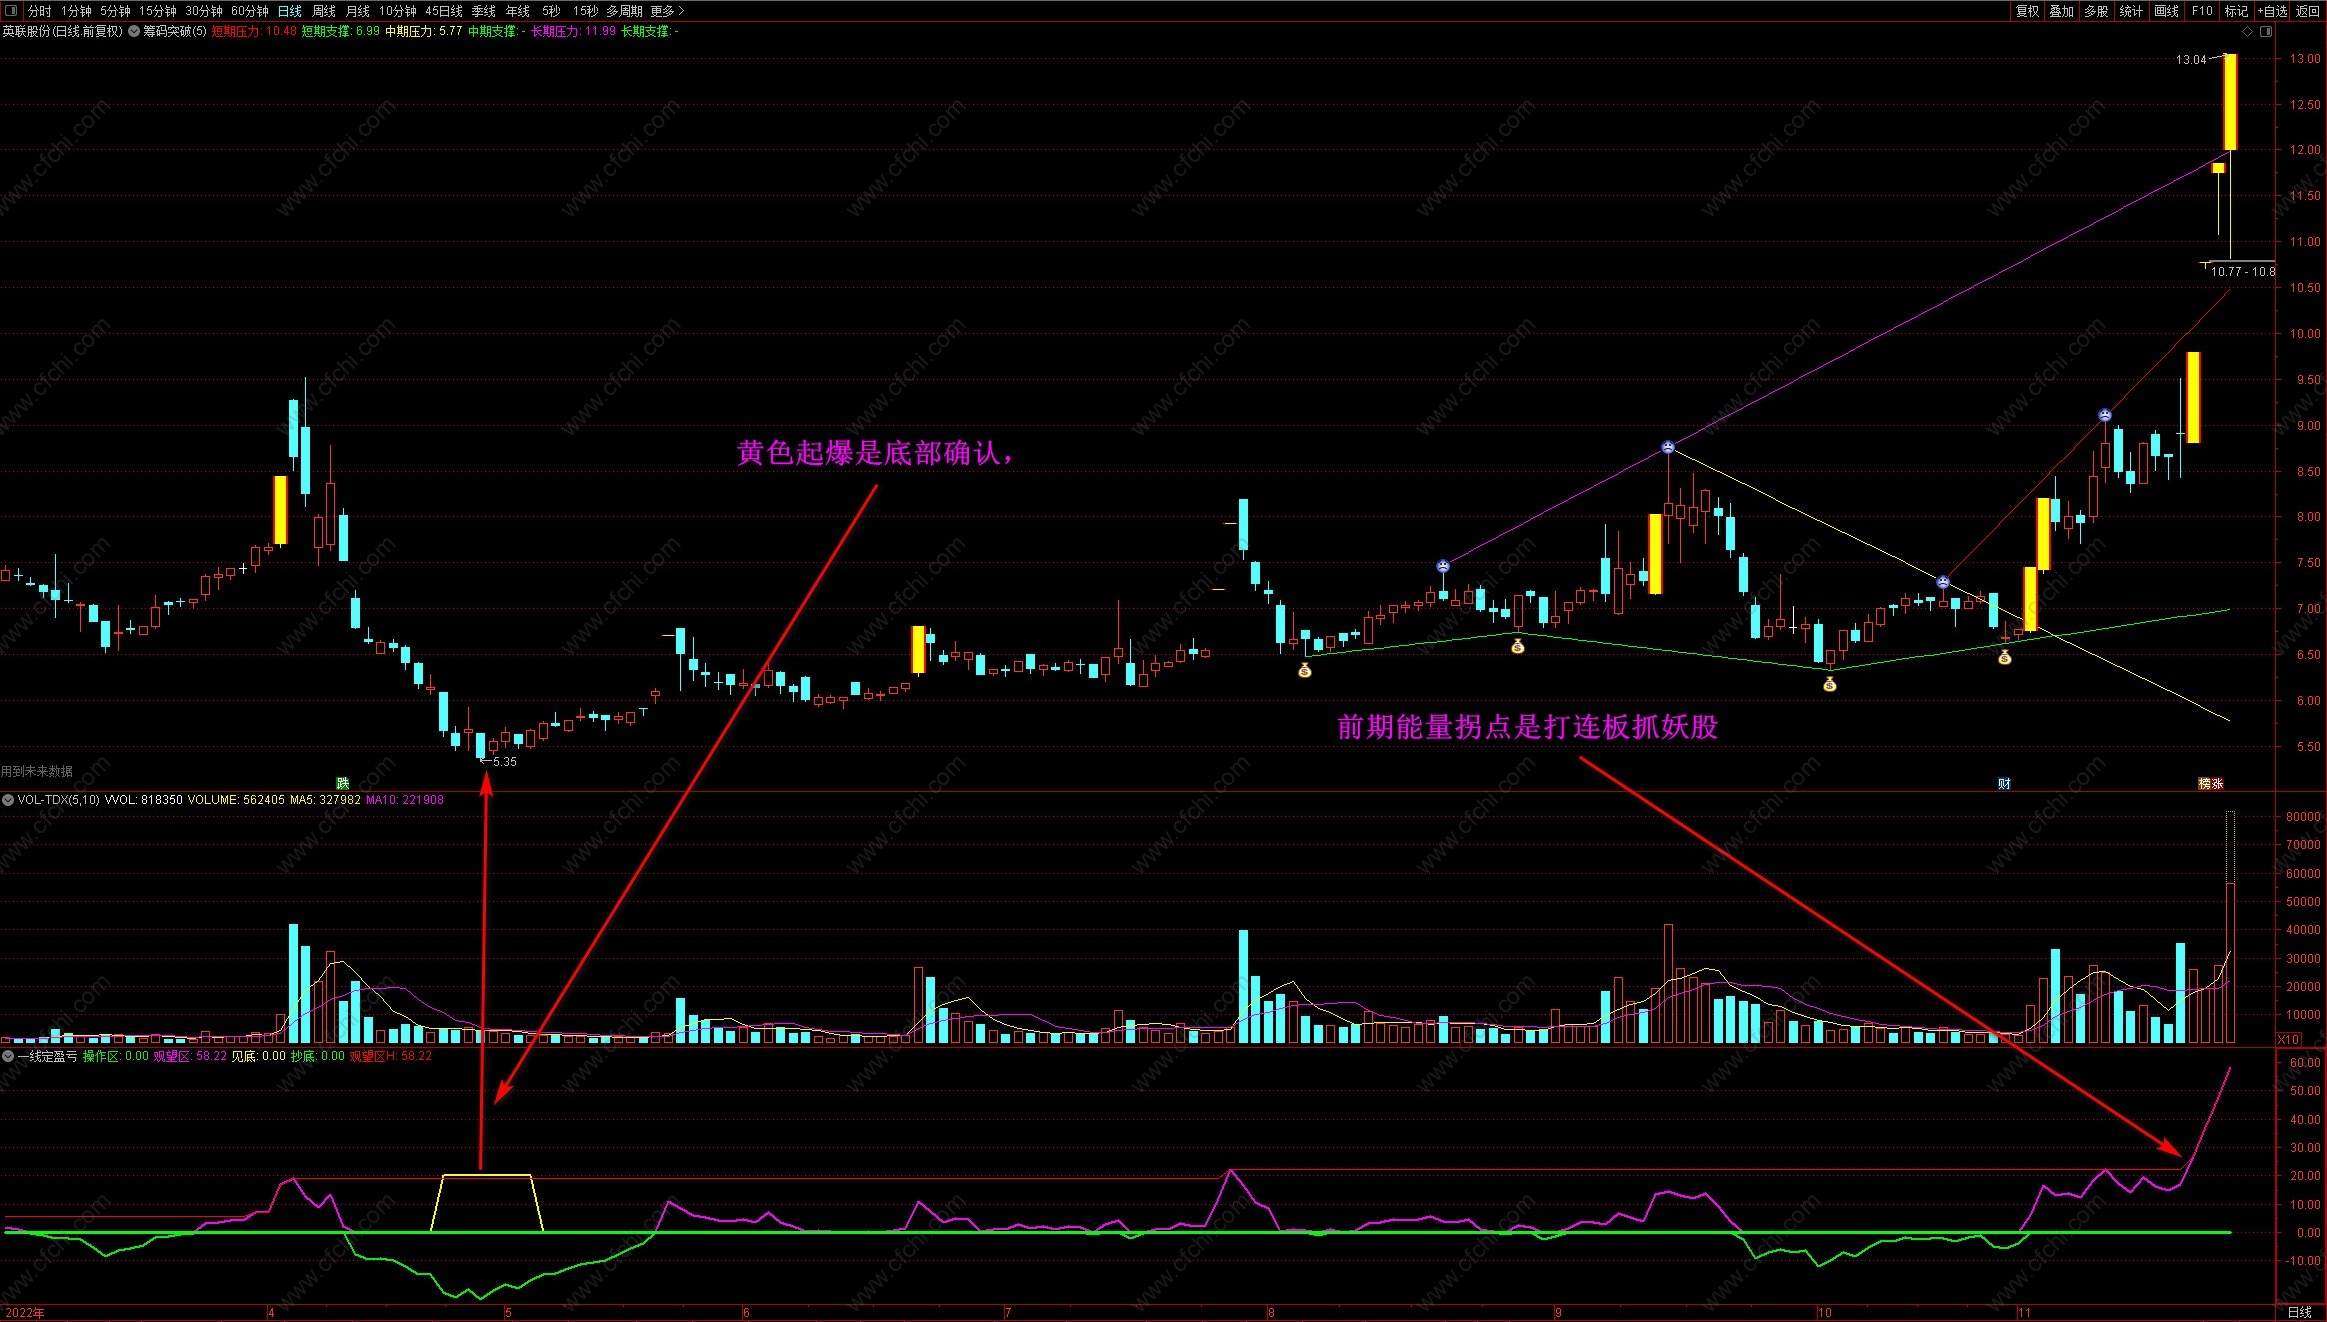Open the VOL-TDX indicator dropdown
This screenshot has width=2327, height=1322.
tap(8, 800)
